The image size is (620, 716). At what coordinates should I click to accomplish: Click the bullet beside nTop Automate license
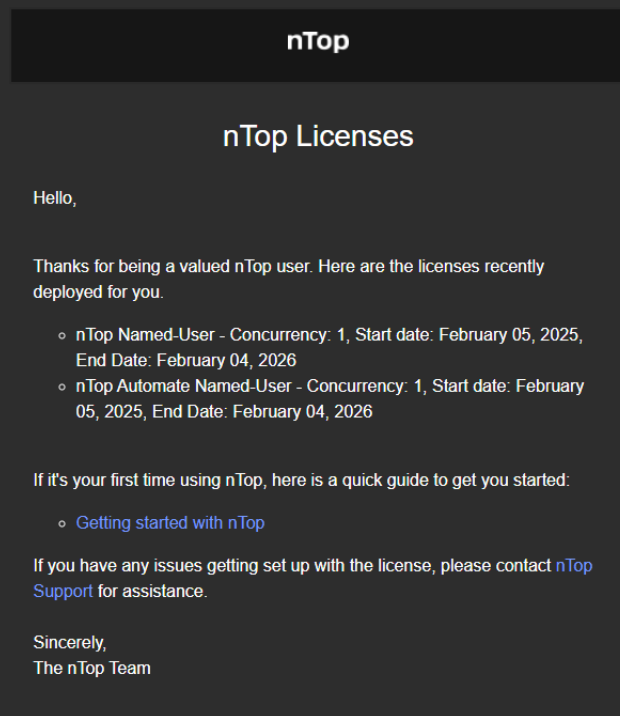(x=63, y=387)
